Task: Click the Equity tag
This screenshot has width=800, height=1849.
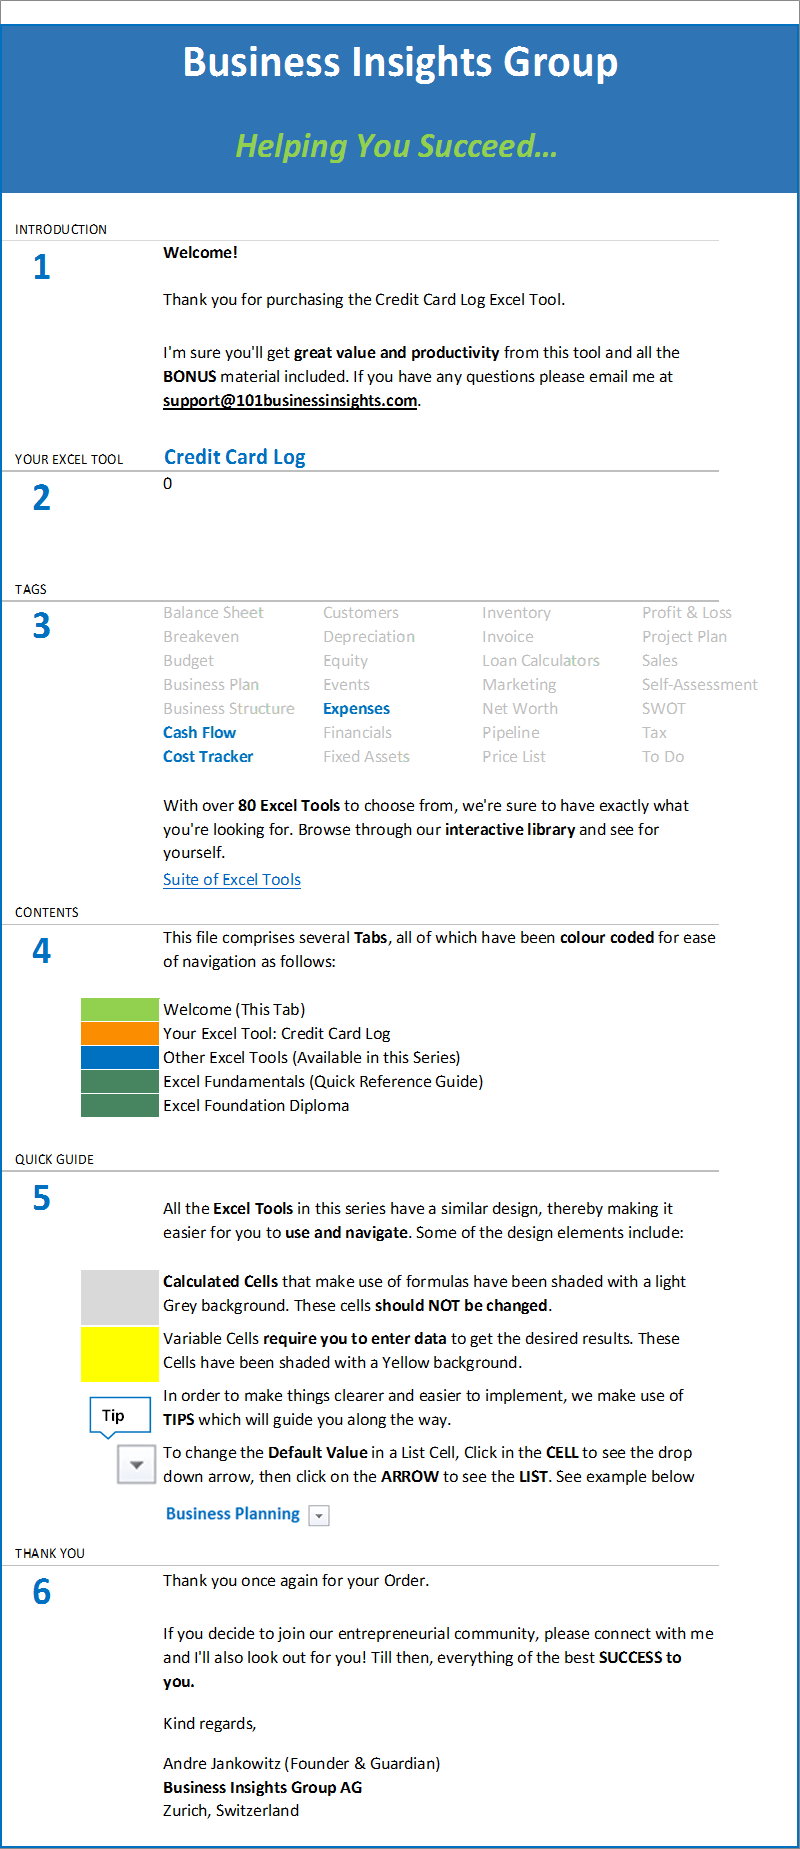Action: (x=346, y=660)
